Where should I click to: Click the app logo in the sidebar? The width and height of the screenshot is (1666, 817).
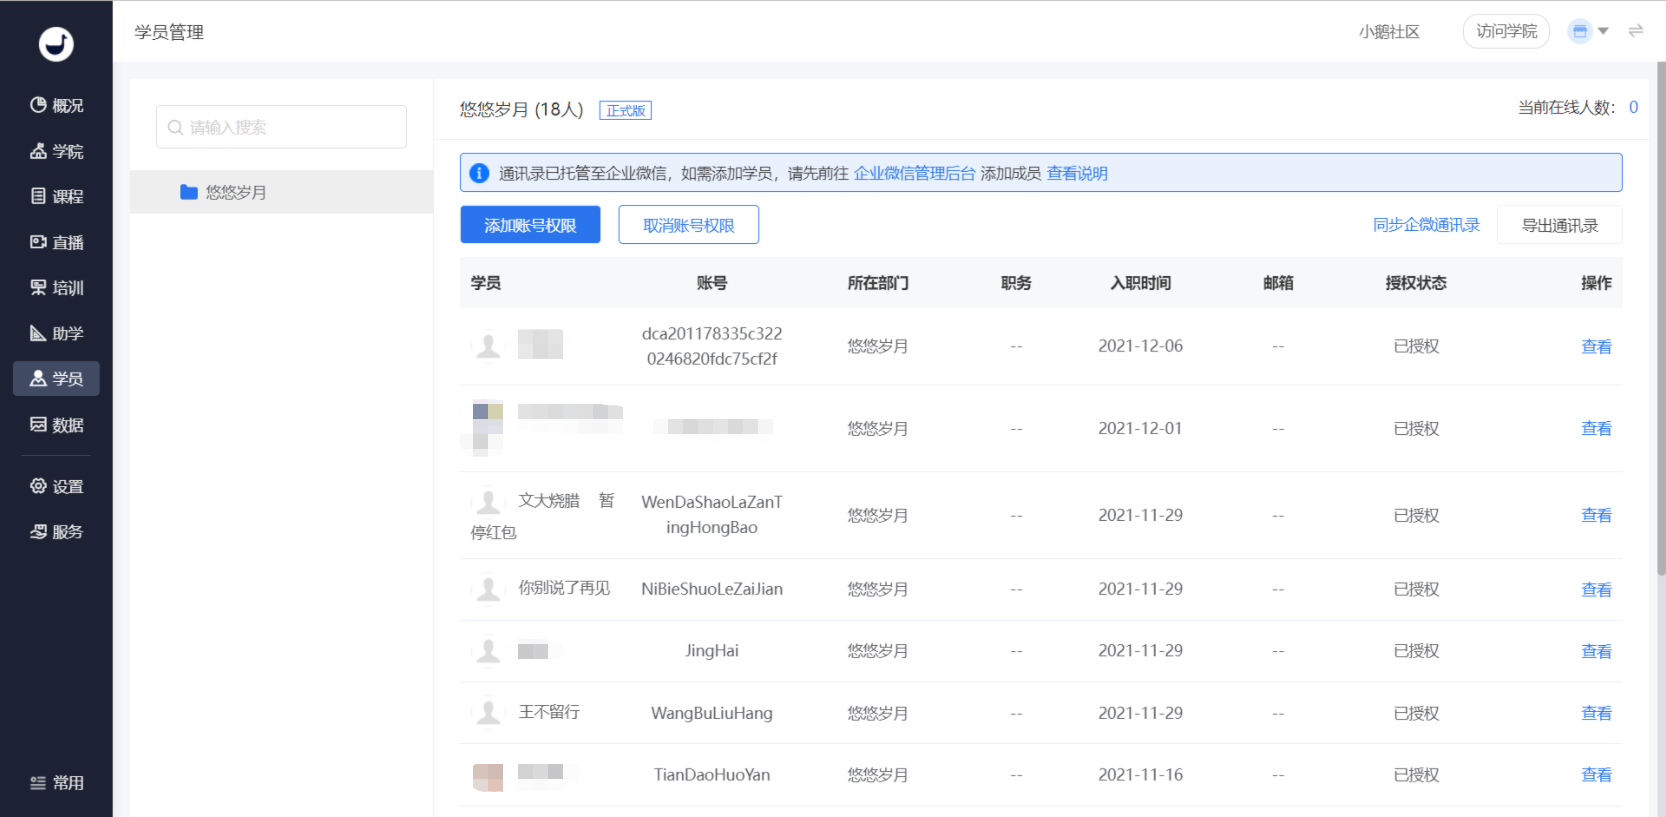pos(56,44)
